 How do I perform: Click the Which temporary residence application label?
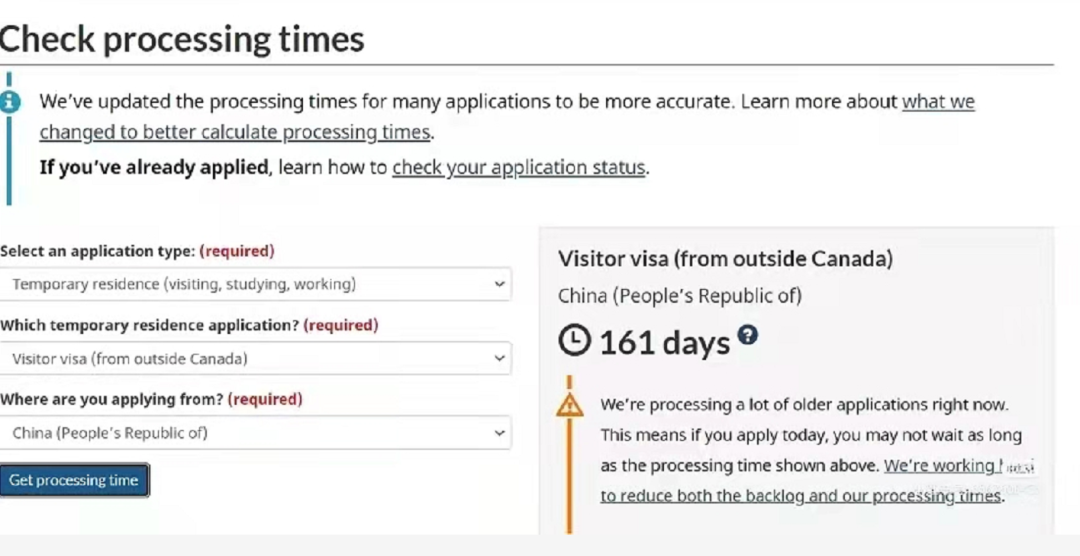[150, 325]
